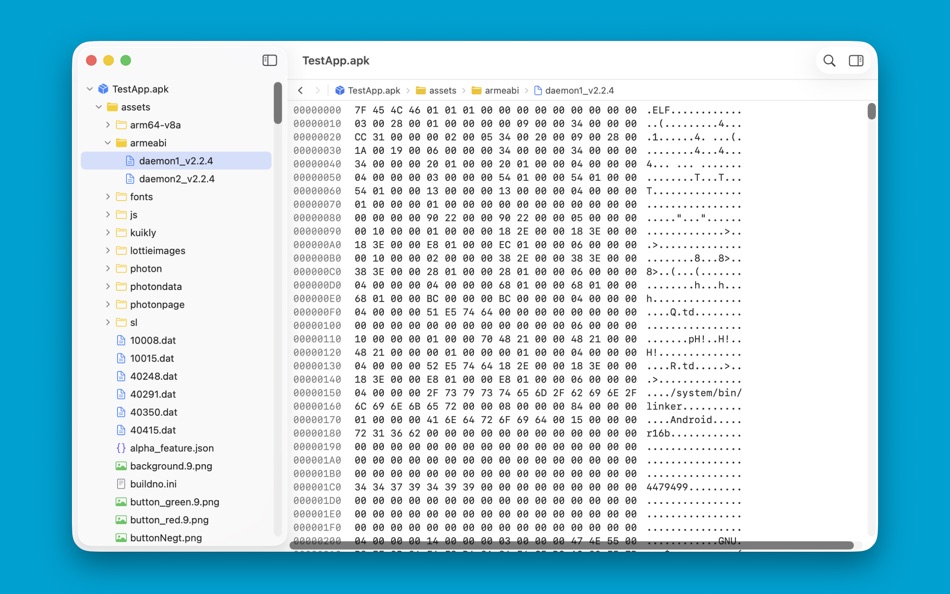Click daemon1_v2.2.4 in the breadcrumb
Screen dimensions: 950x594
pyautogui.click(x=574, y=90)
